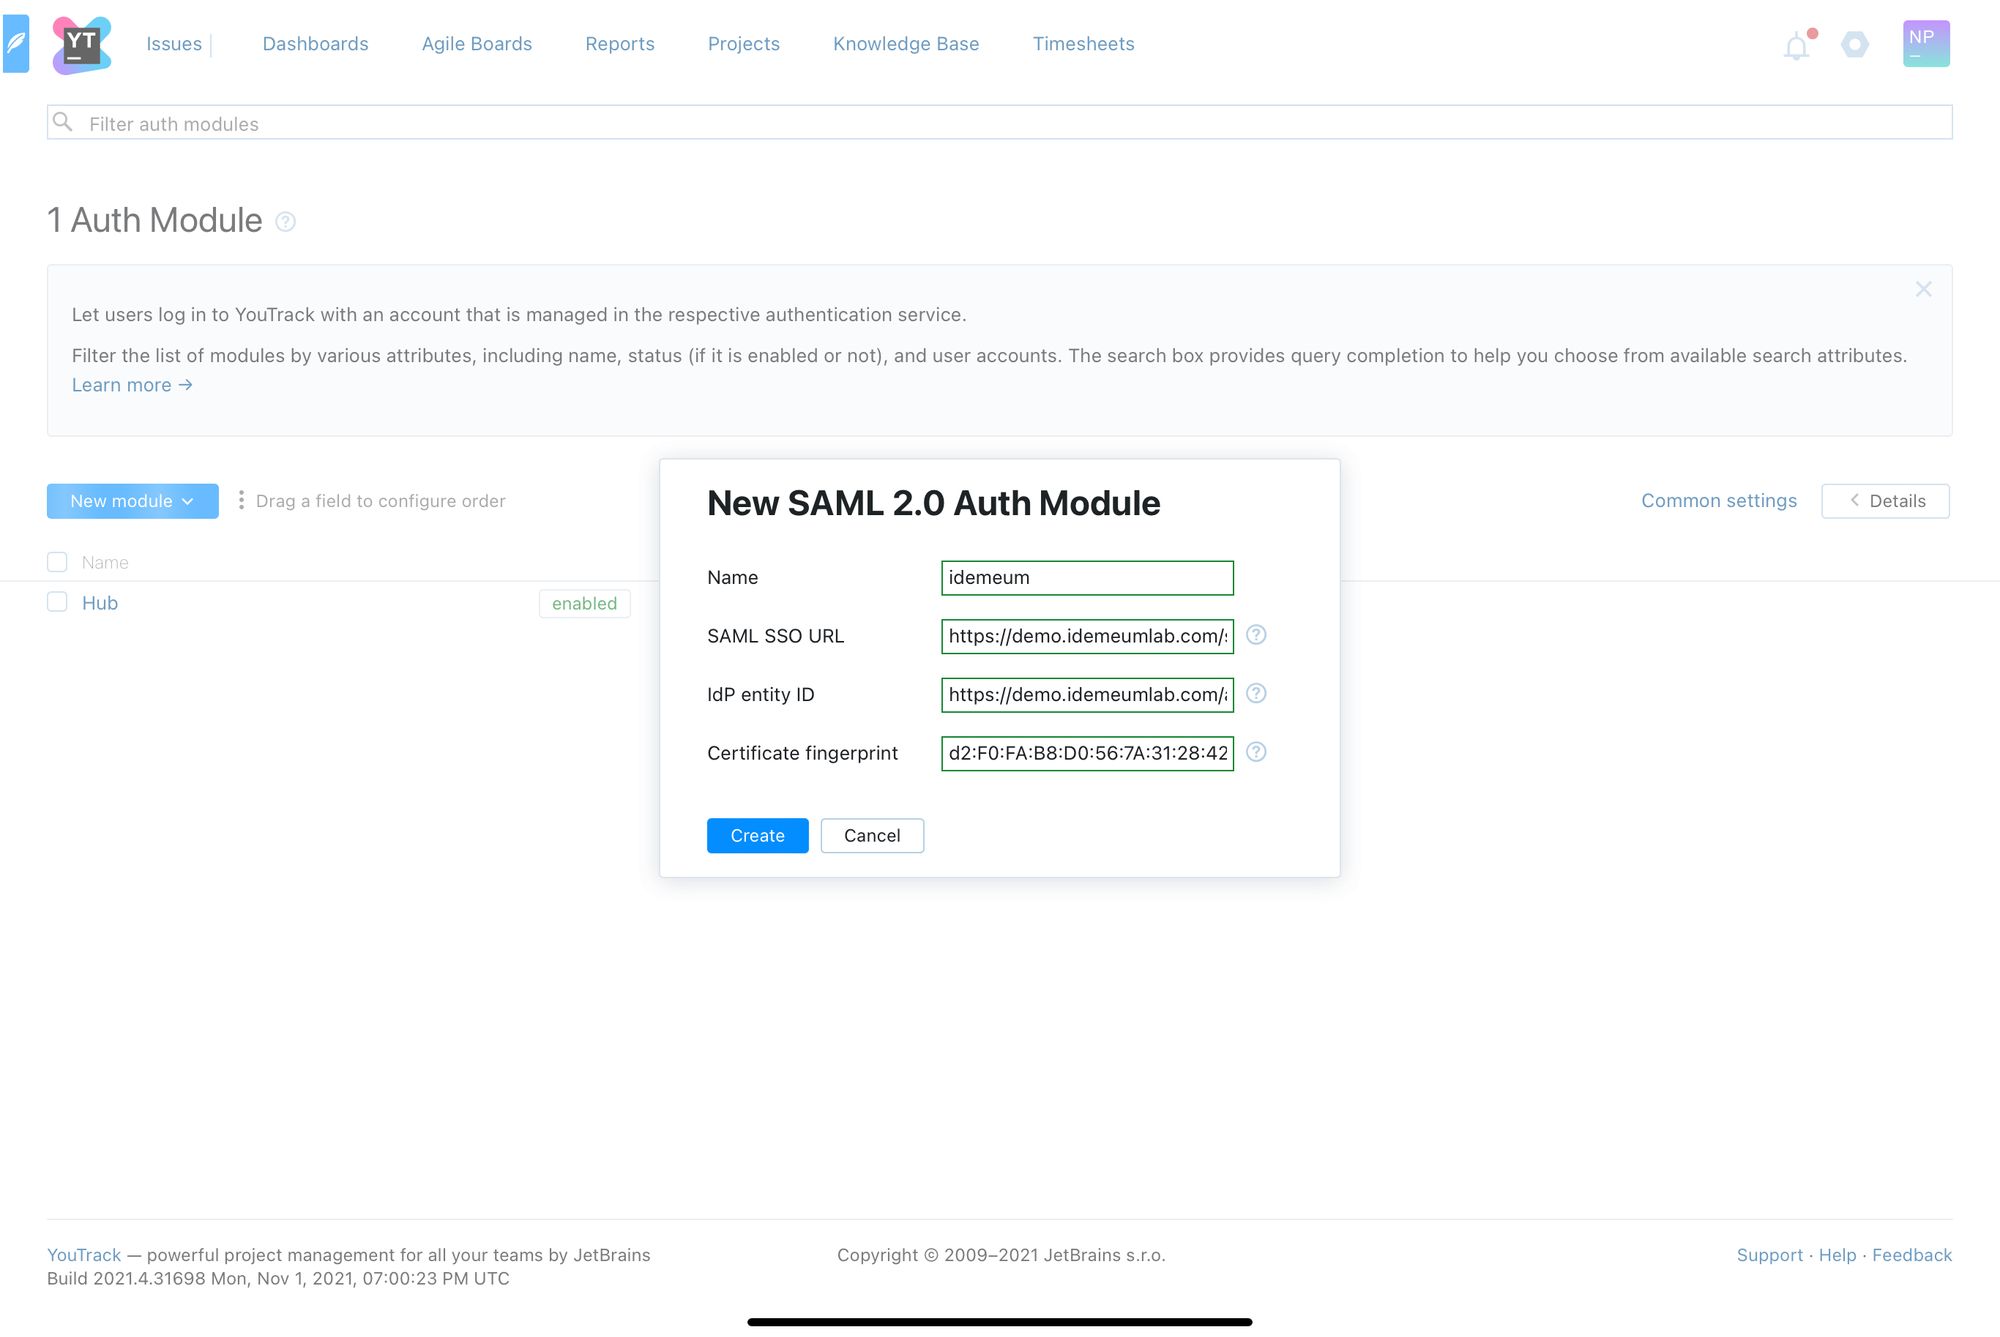The height and width of the screenshot is (1337, 2000).
Task: Go to Issues tab
Action: tap(174, 44)
